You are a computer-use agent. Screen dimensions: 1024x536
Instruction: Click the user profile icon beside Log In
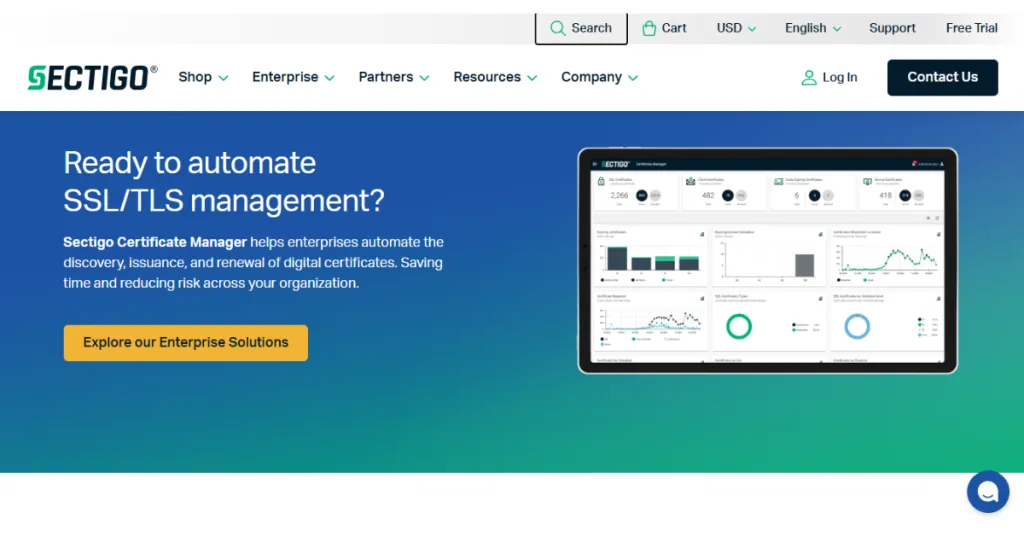click(808, 78)
